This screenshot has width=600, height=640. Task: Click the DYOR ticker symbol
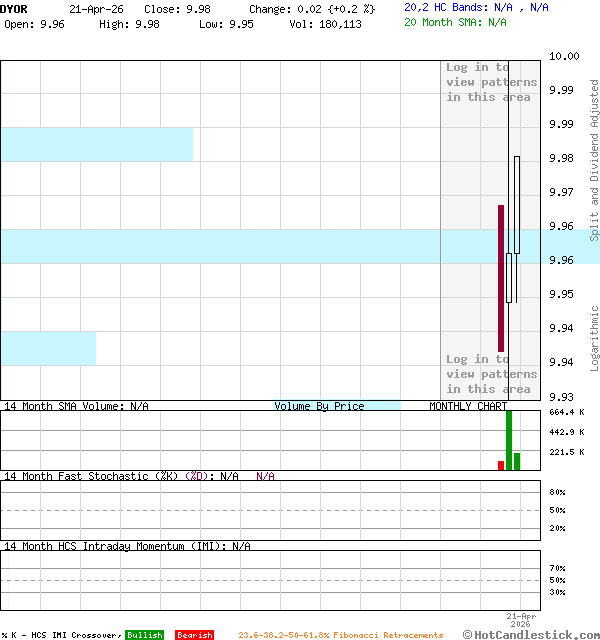click(x=15, y=8)
